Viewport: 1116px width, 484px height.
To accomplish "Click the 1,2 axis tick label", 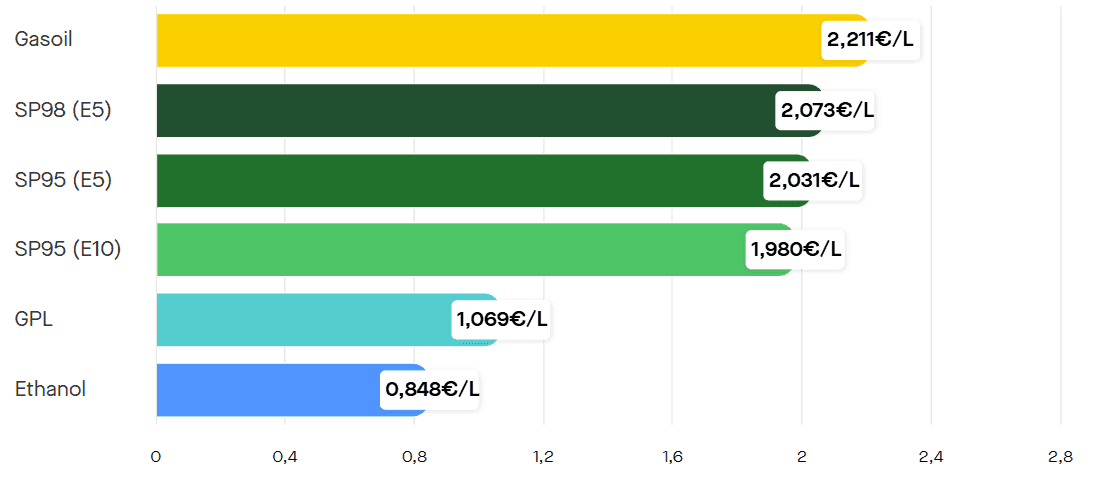I will click(544, 457).
